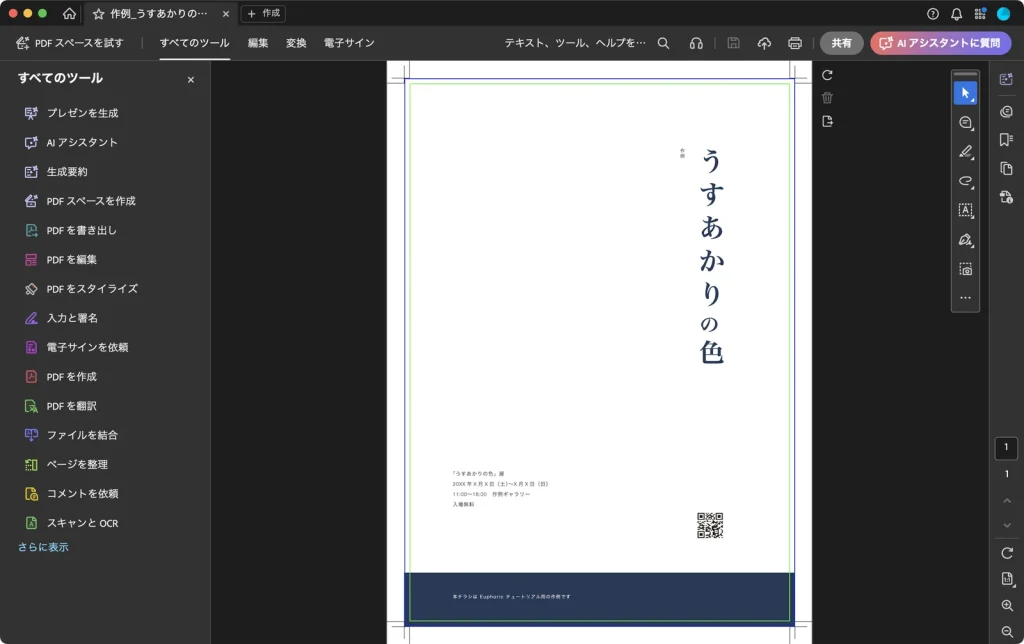Zoom out with magnifier minus icon
Viewport: 1024px width, 644px height.
[1007, 632]
